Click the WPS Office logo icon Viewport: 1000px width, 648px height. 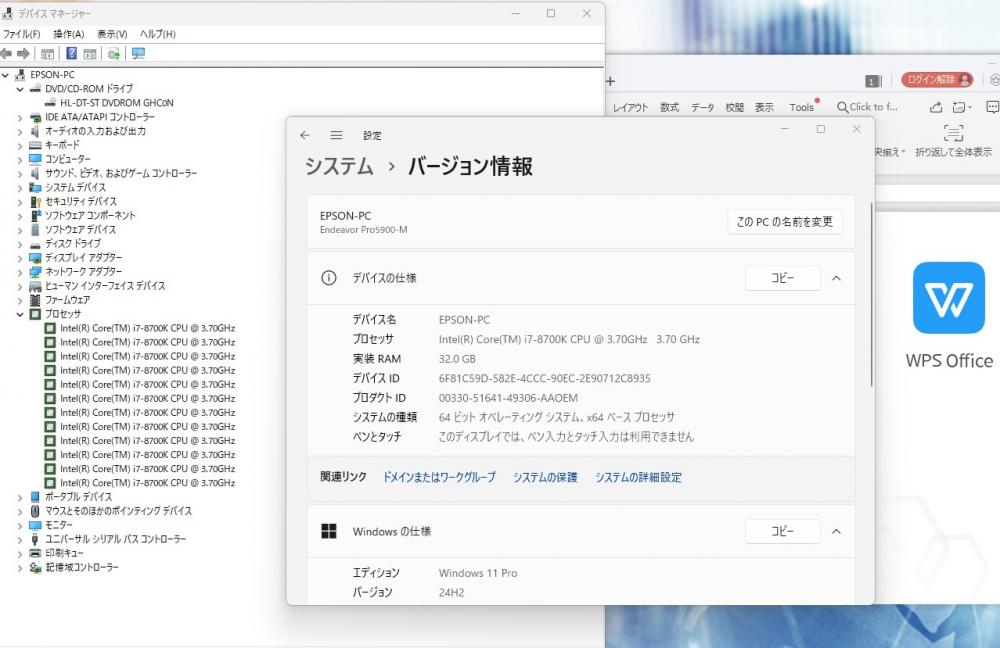point(948,298)
